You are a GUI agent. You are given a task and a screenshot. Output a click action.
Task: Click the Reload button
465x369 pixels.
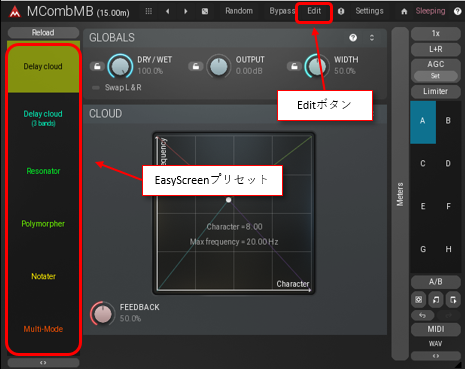click(x=43, y=33)
